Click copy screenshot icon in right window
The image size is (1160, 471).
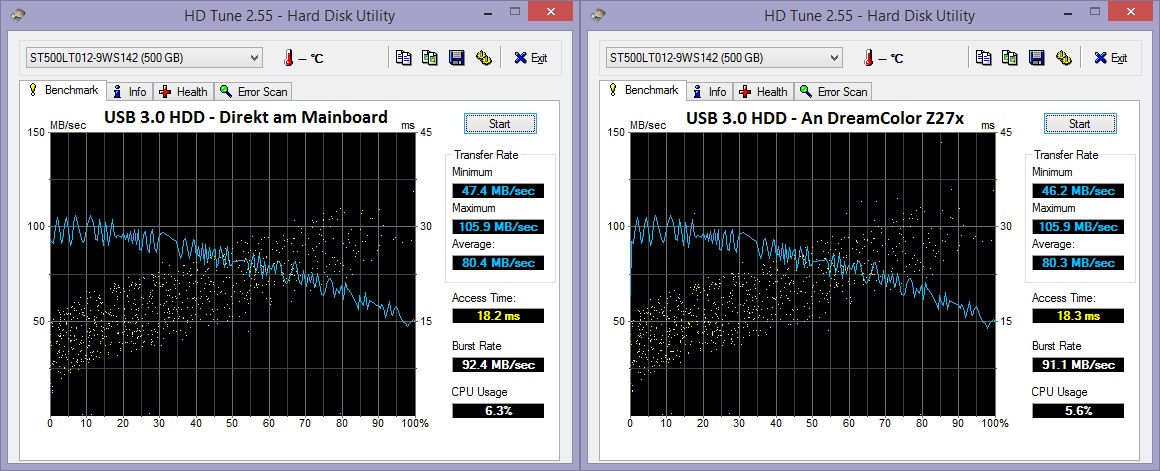1010,58
